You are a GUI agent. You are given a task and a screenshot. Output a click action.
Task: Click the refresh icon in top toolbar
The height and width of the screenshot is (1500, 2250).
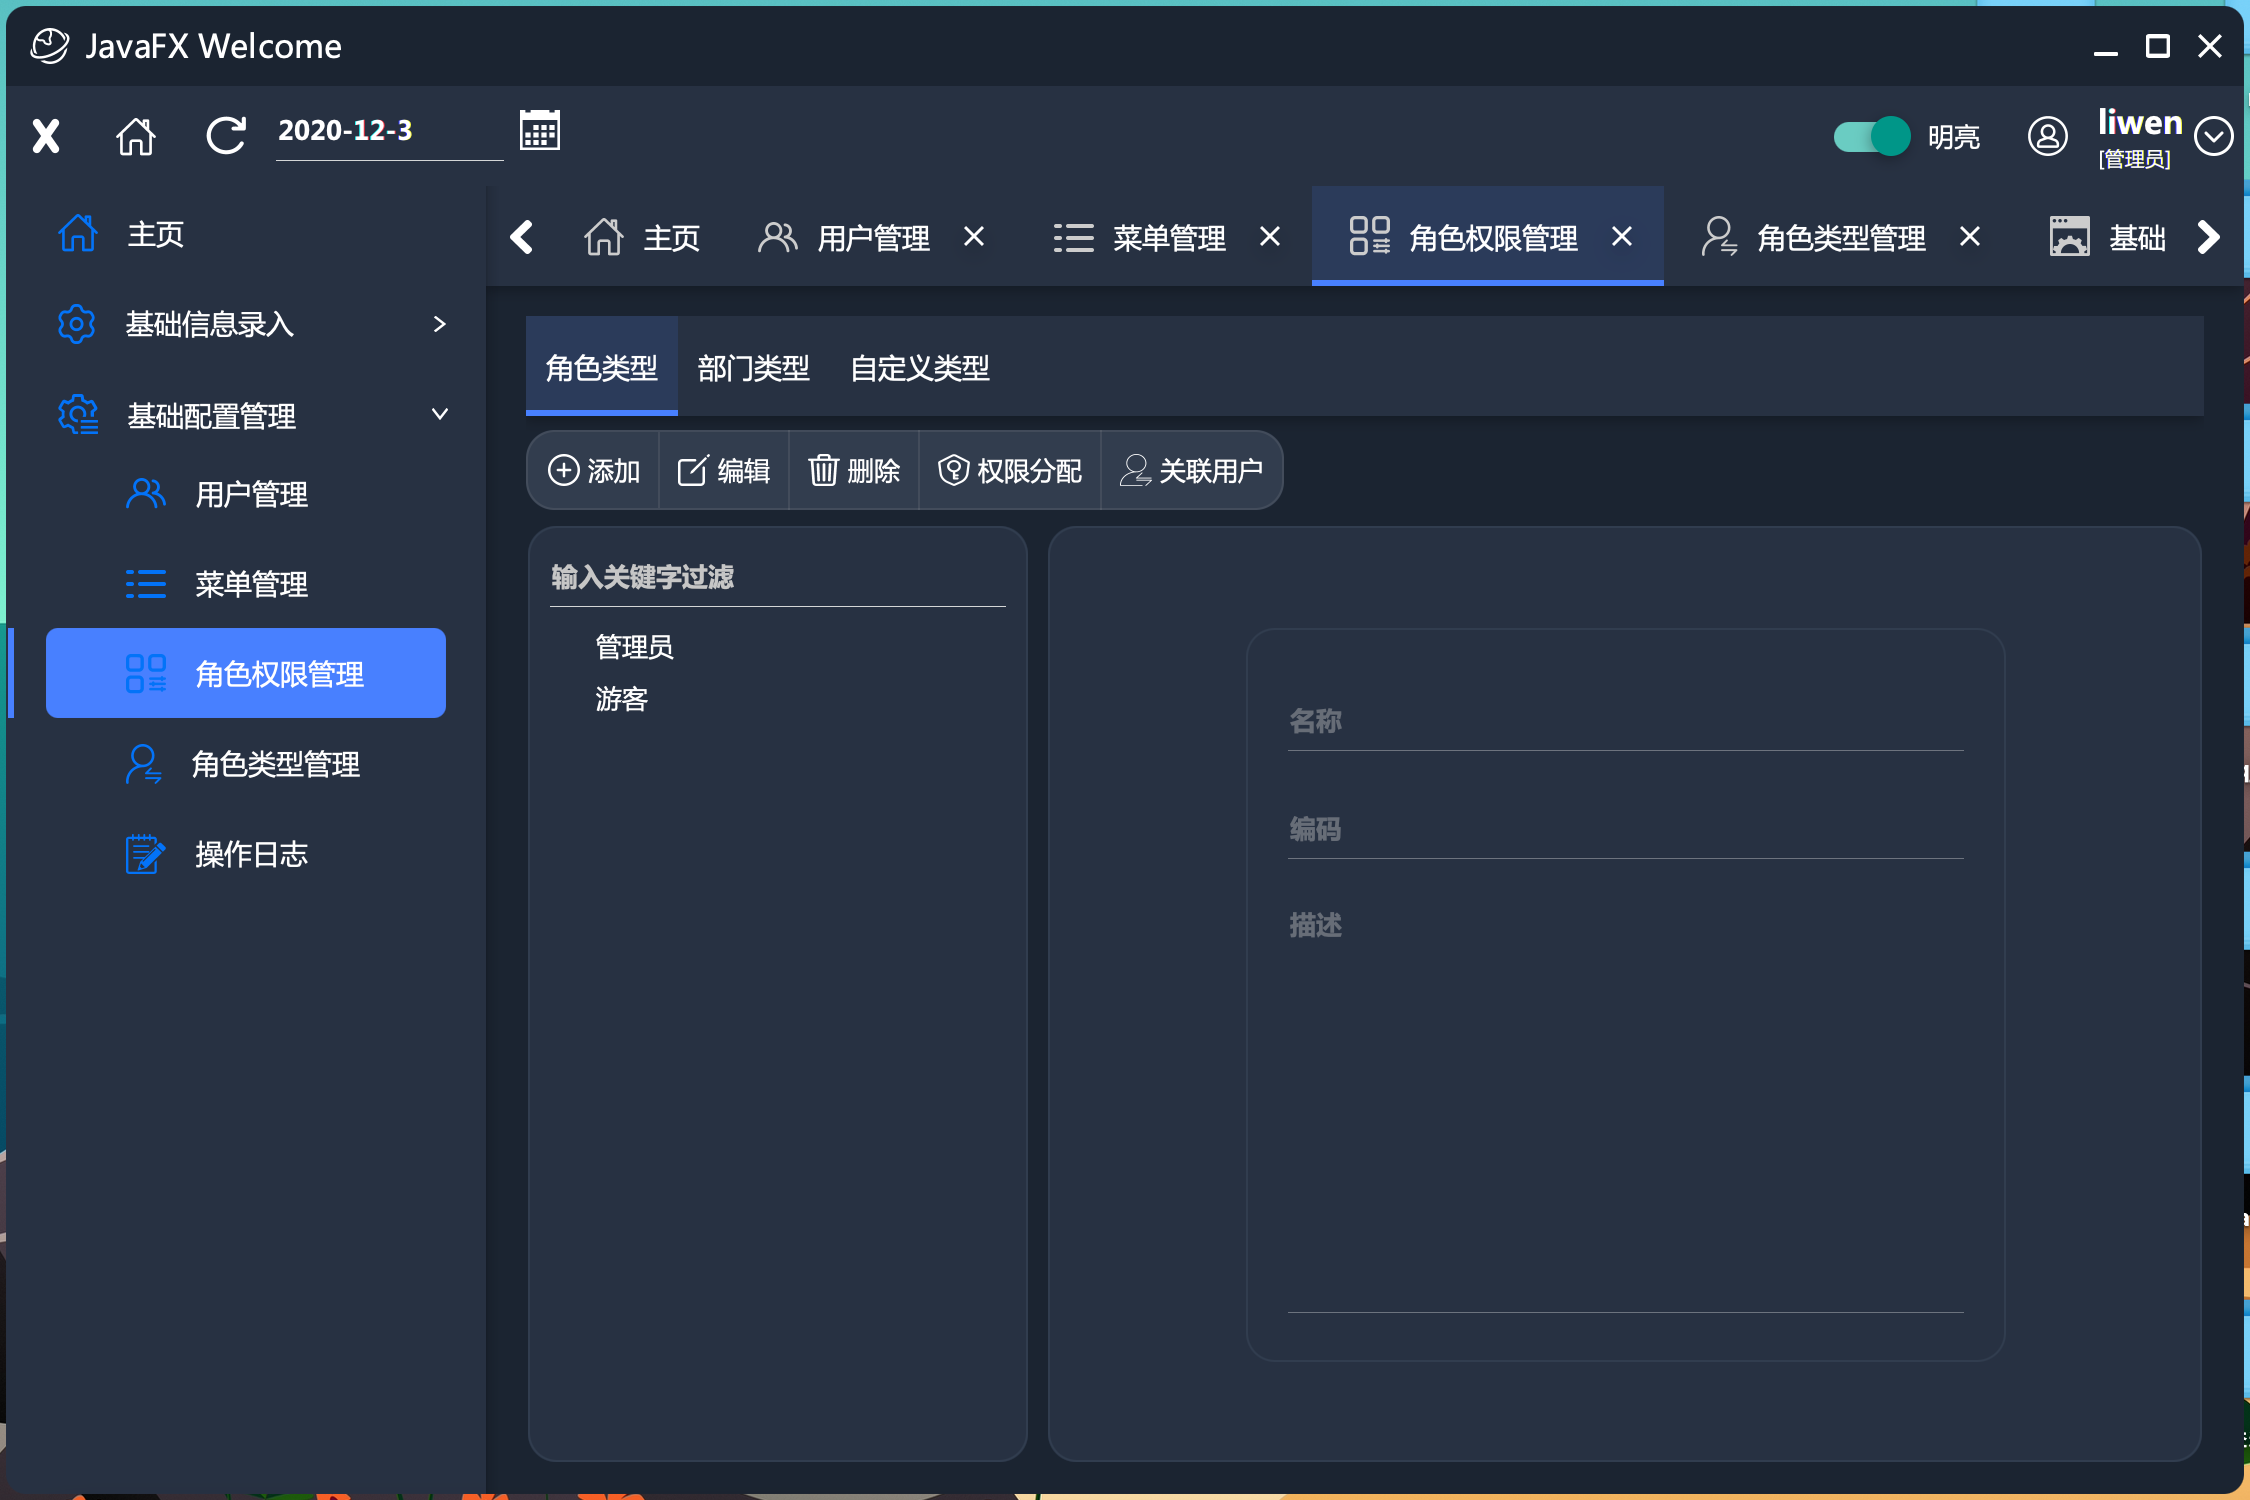coord(226,136)
